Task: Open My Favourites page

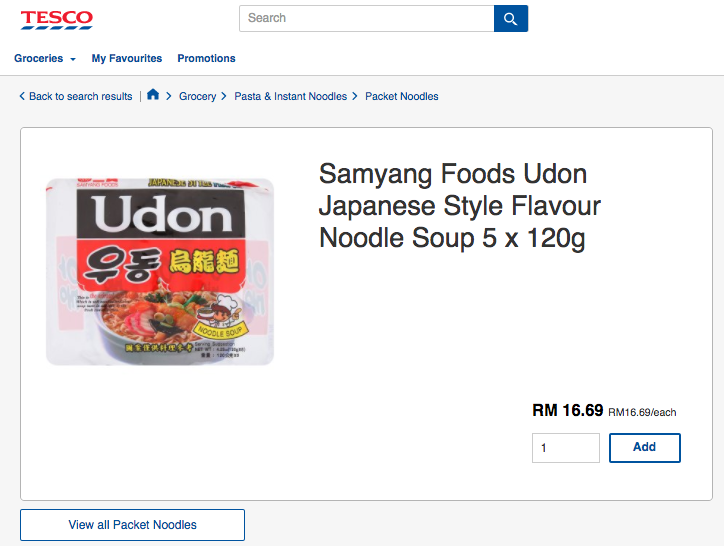Action: [x=127, y=59]
